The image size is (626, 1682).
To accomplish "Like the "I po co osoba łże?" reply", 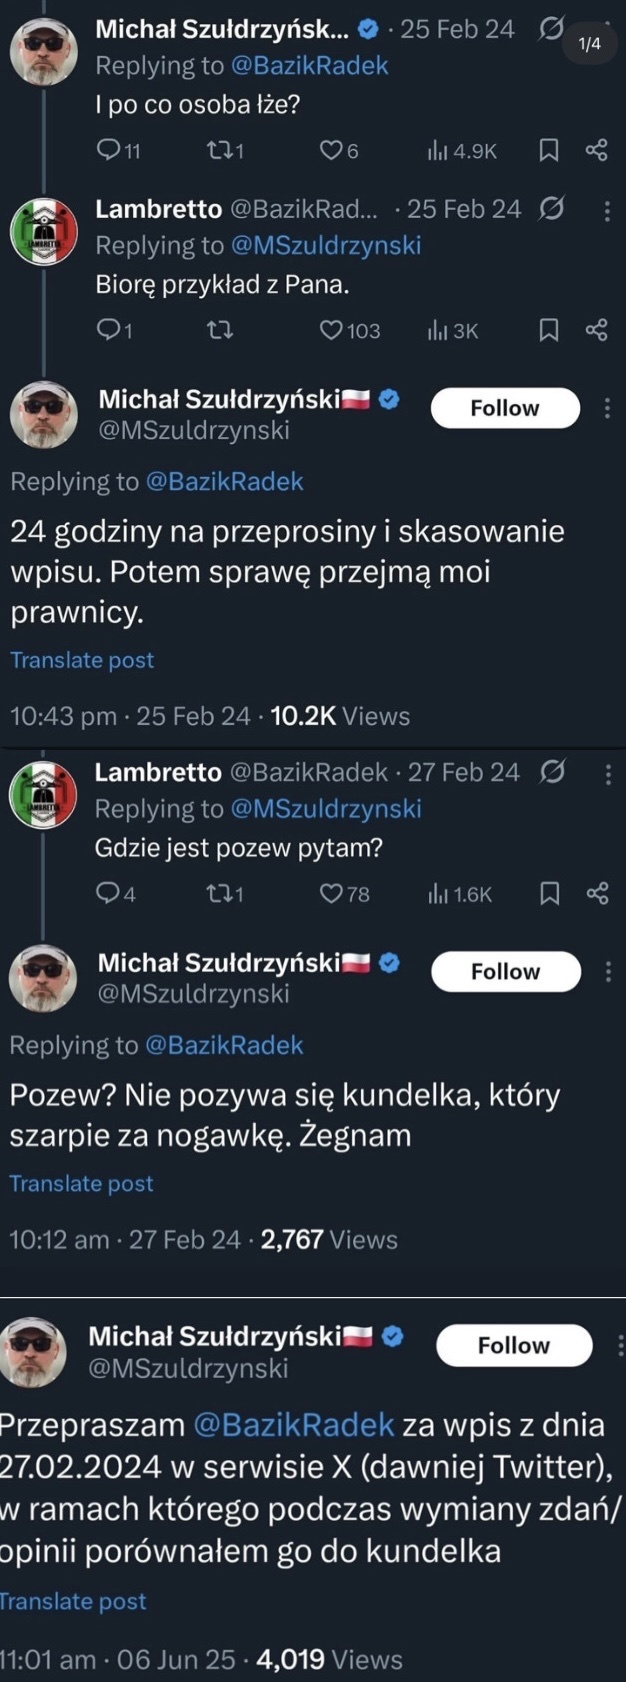I will click(x=332, y=150).
